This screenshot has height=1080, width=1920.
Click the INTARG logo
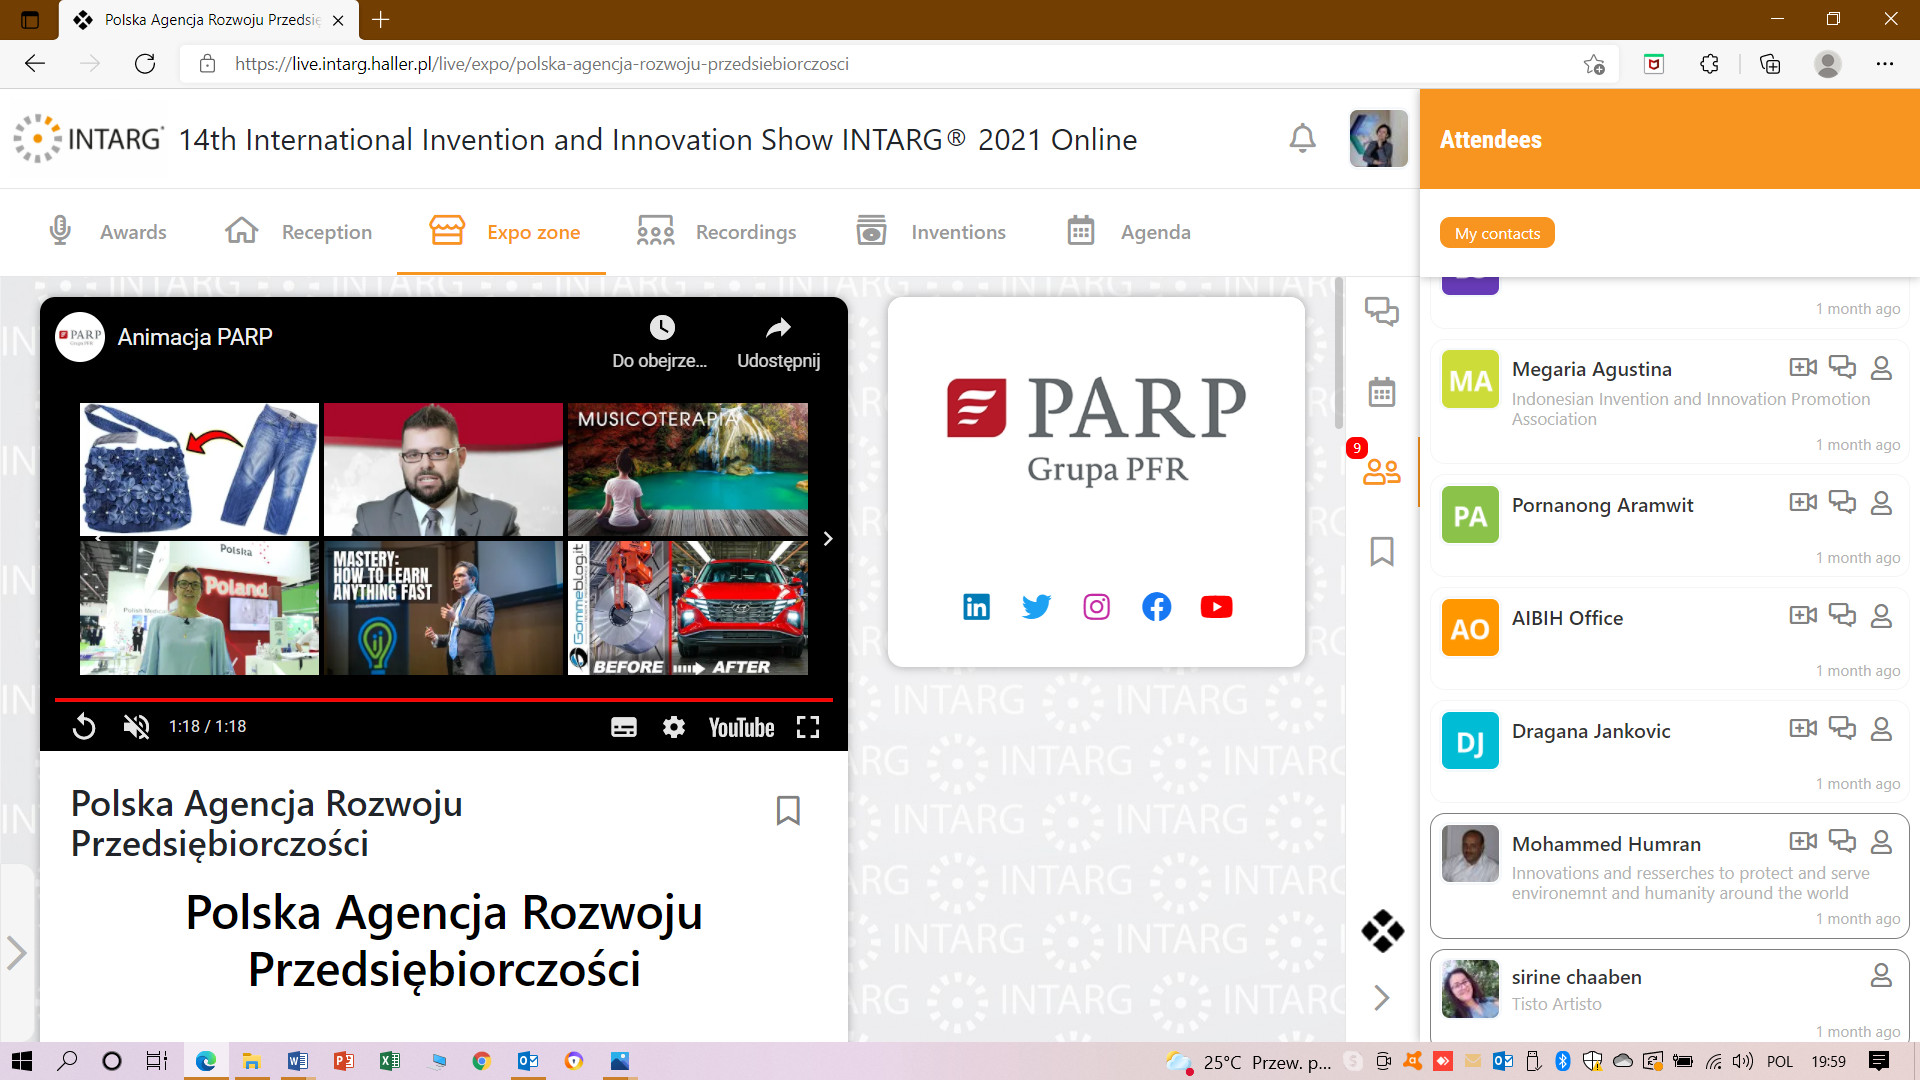pyautogui.click(x=88, y=138)
